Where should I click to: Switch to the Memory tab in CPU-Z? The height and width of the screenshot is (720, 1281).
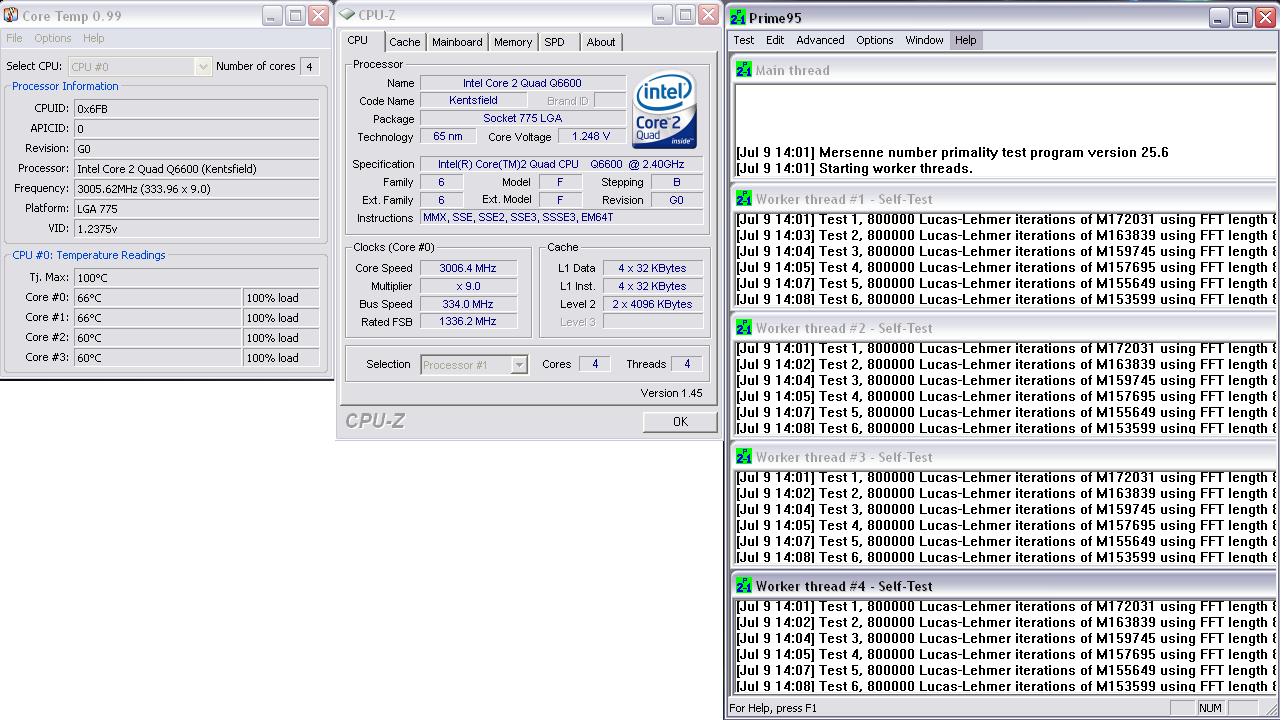pos(512,42)
